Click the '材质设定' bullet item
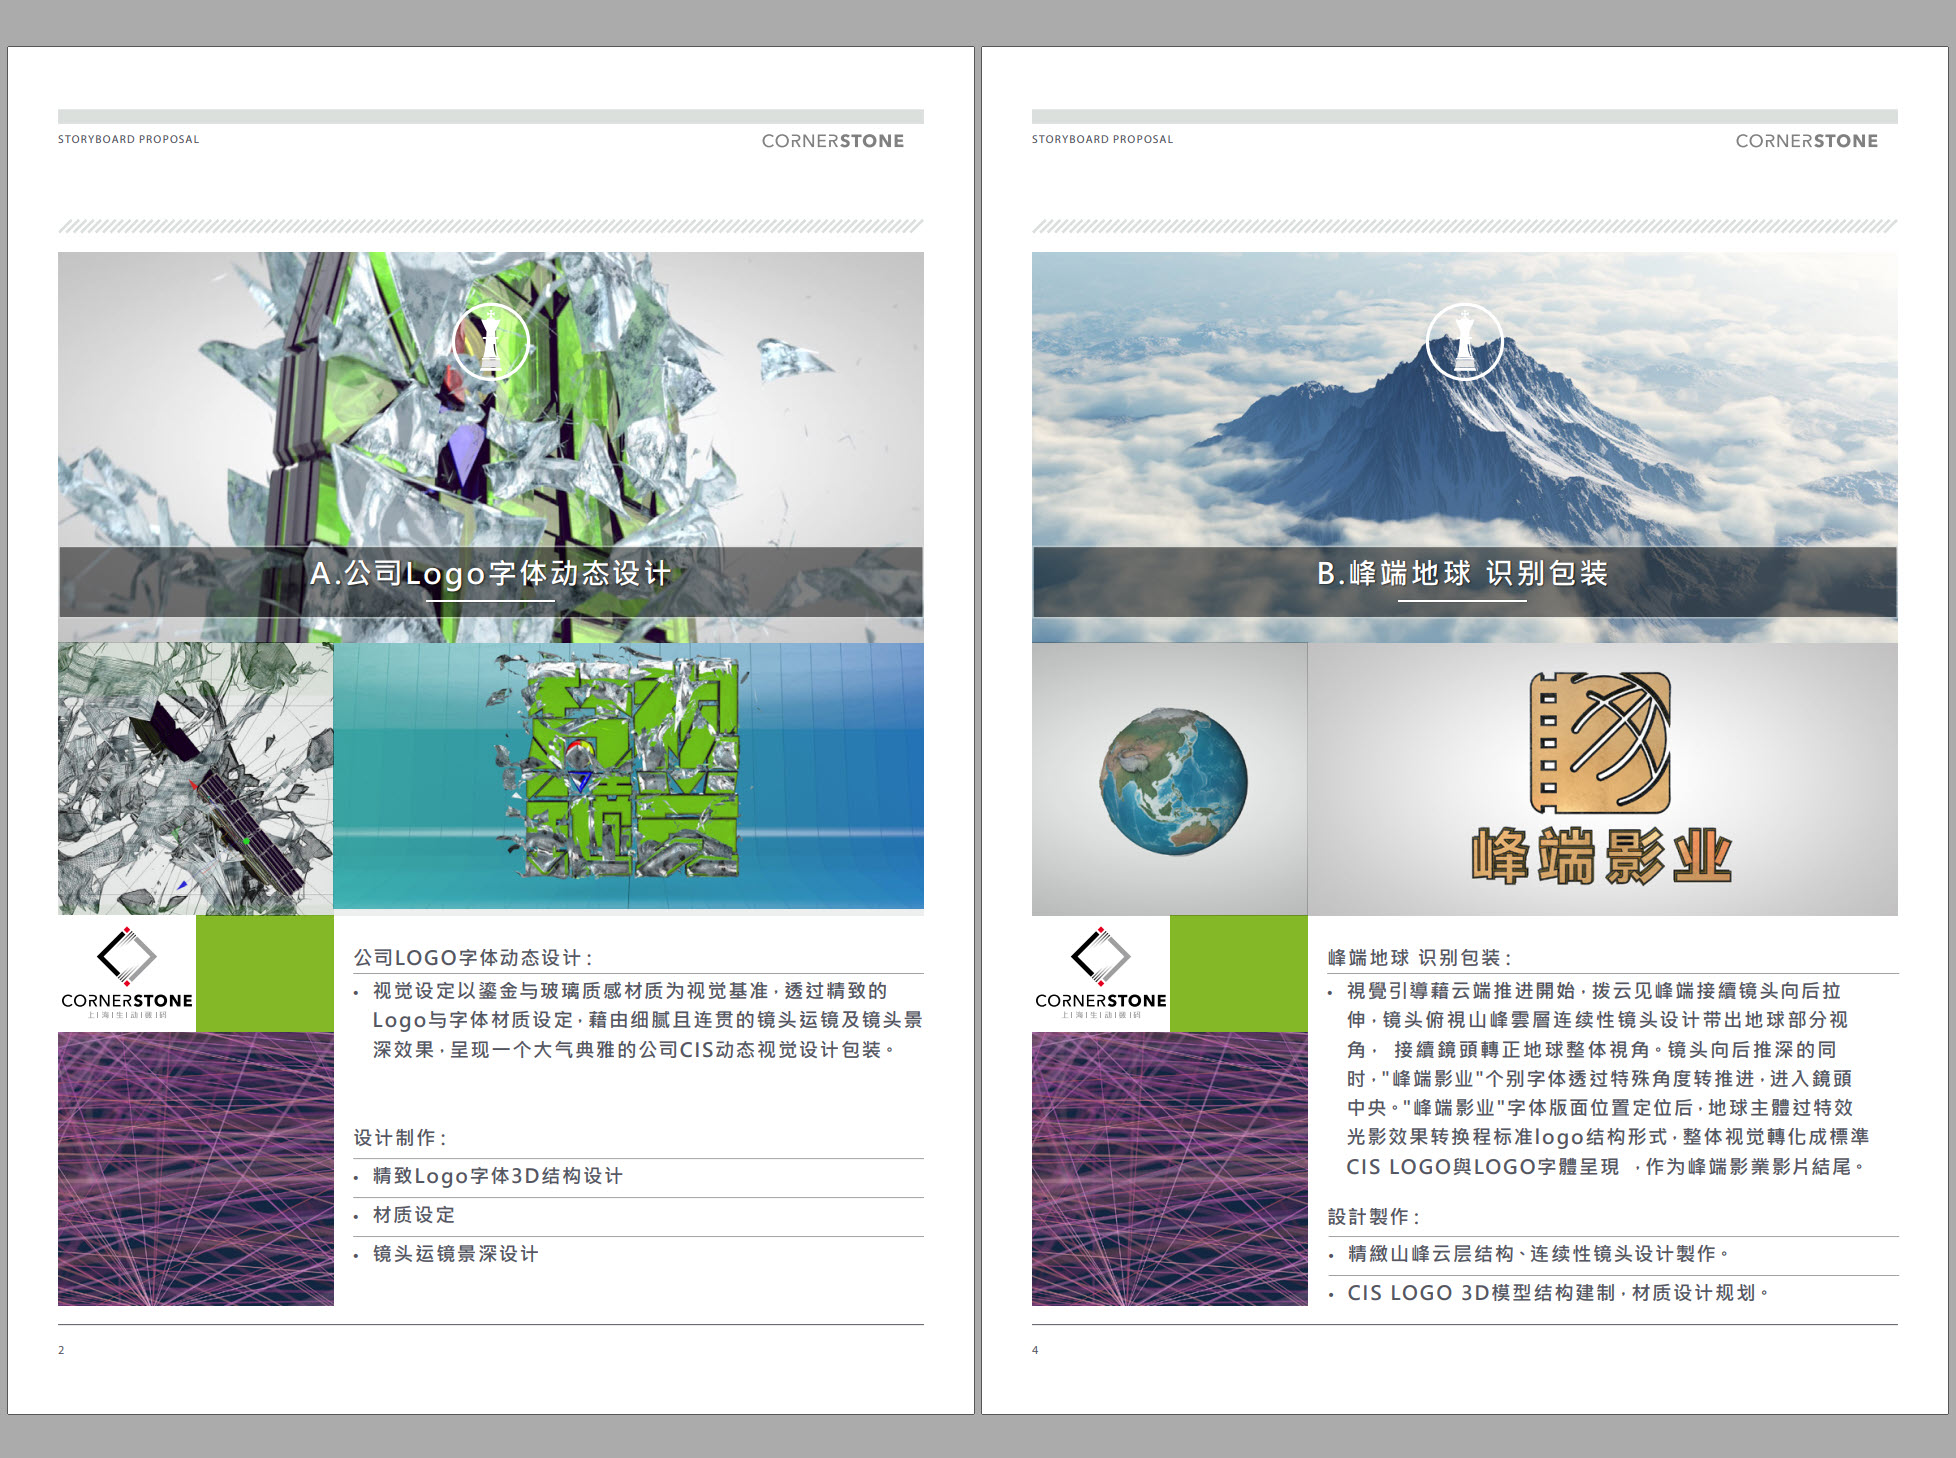 (x=414, y=1215)
